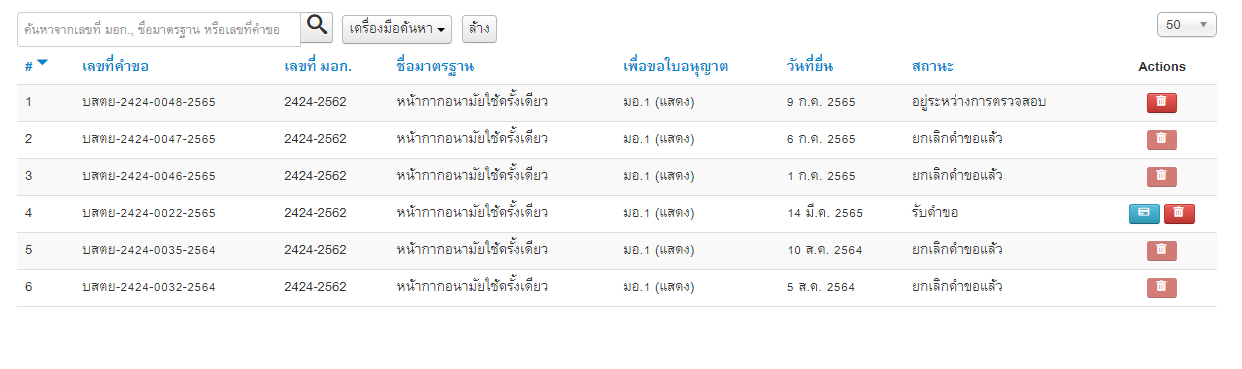This screenshot has width=1242, height=369.
Task: Select request number บสตย-2424-0048-2565 cell
Action: [x=149, y=102]
